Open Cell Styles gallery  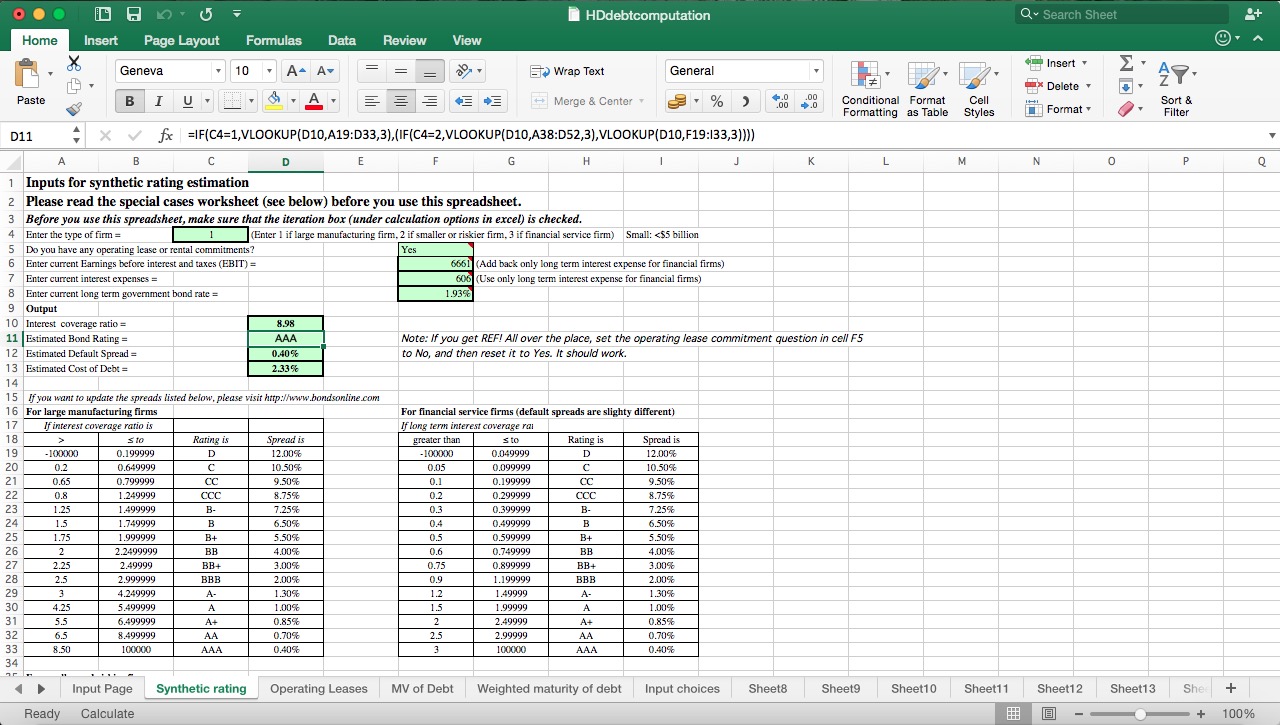978,88
